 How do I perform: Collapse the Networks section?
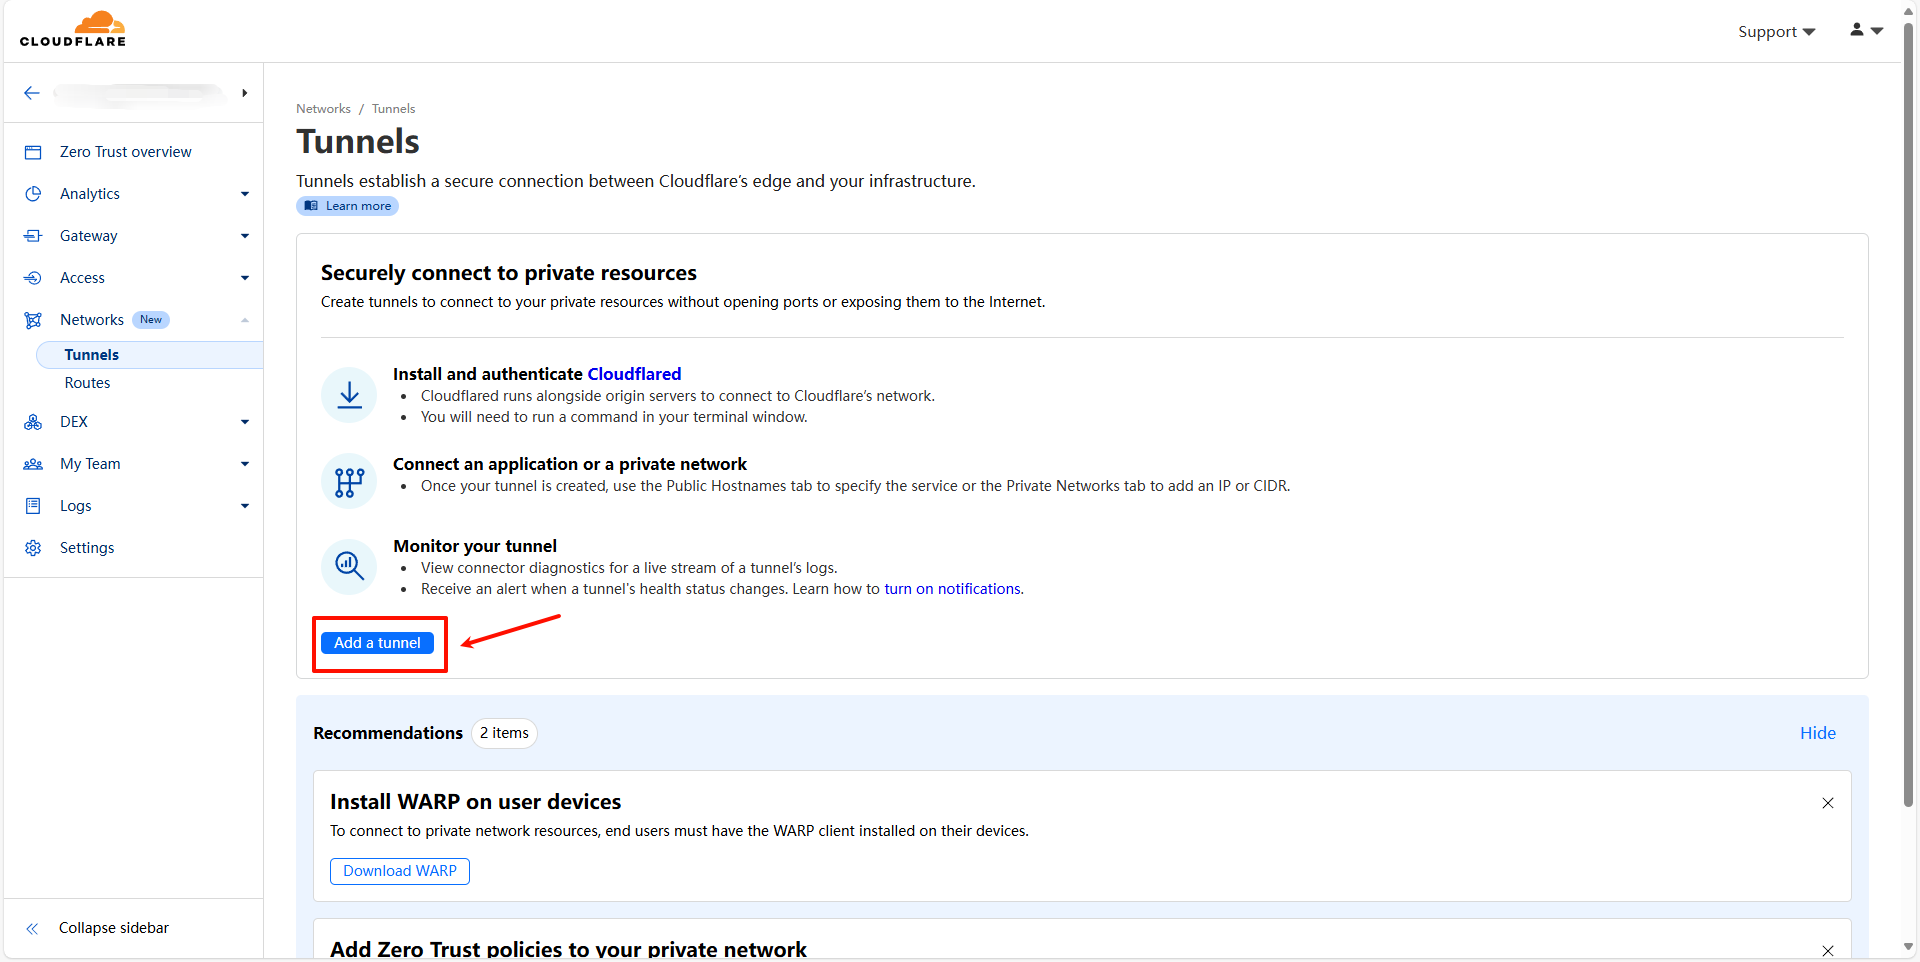pyautogui.click(x=244, y=320)
